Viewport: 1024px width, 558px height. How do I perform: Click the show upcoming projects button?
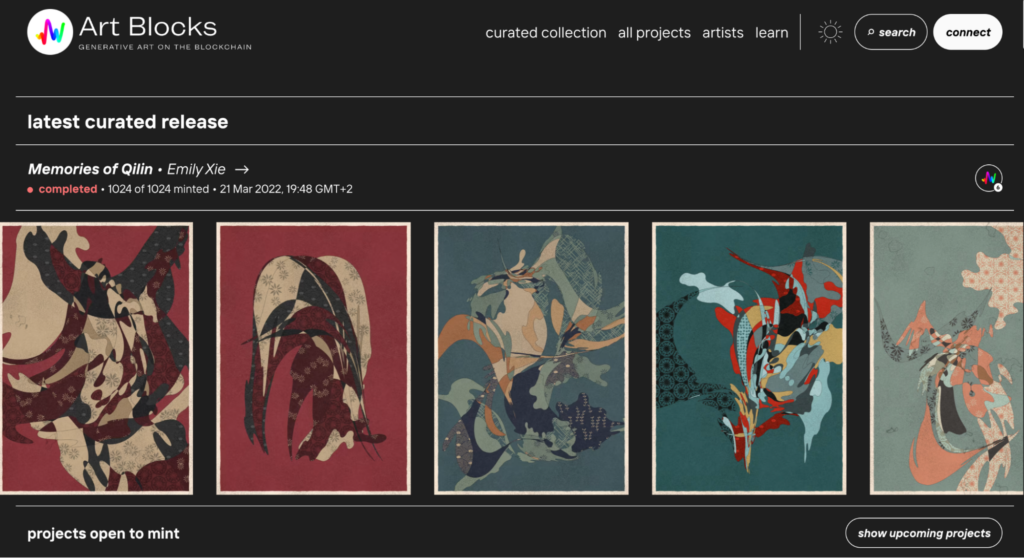pyautogui.click(x=923, y=533)
